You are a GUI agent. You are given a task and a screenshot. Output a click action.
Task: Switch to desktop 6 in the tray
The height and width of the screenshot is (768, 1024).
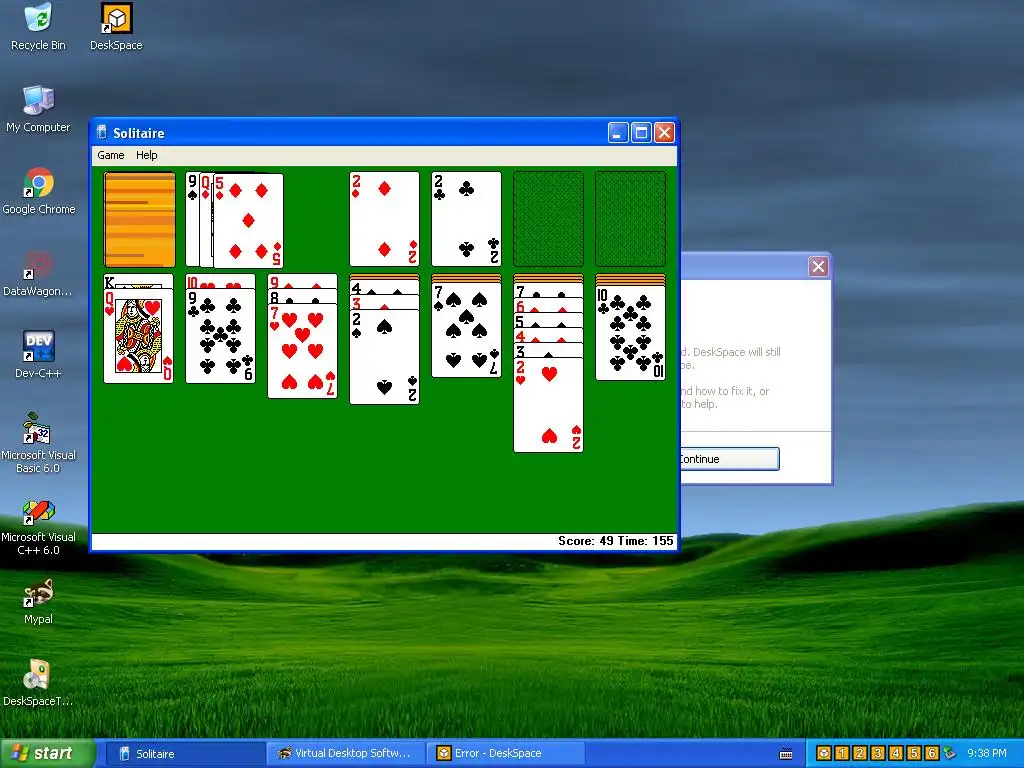pos(931,753)
